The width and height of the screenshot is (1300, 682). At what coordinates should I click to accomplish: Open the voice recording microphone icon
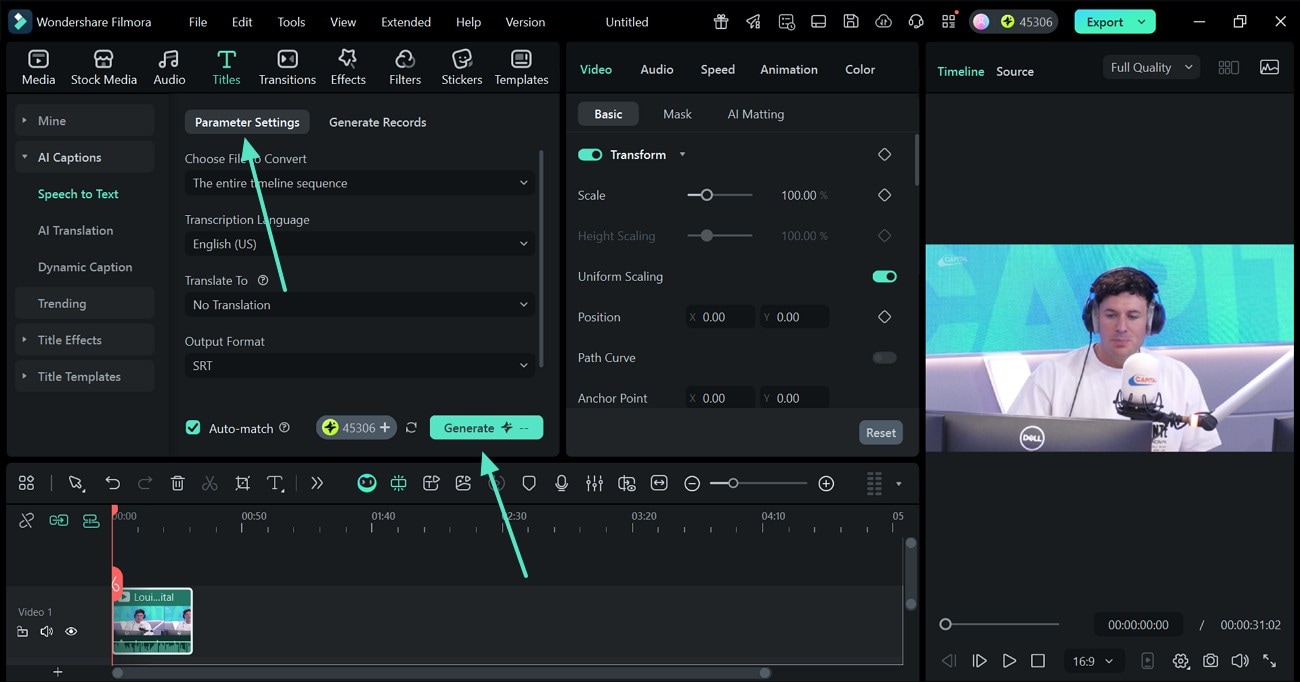(561, 483)
